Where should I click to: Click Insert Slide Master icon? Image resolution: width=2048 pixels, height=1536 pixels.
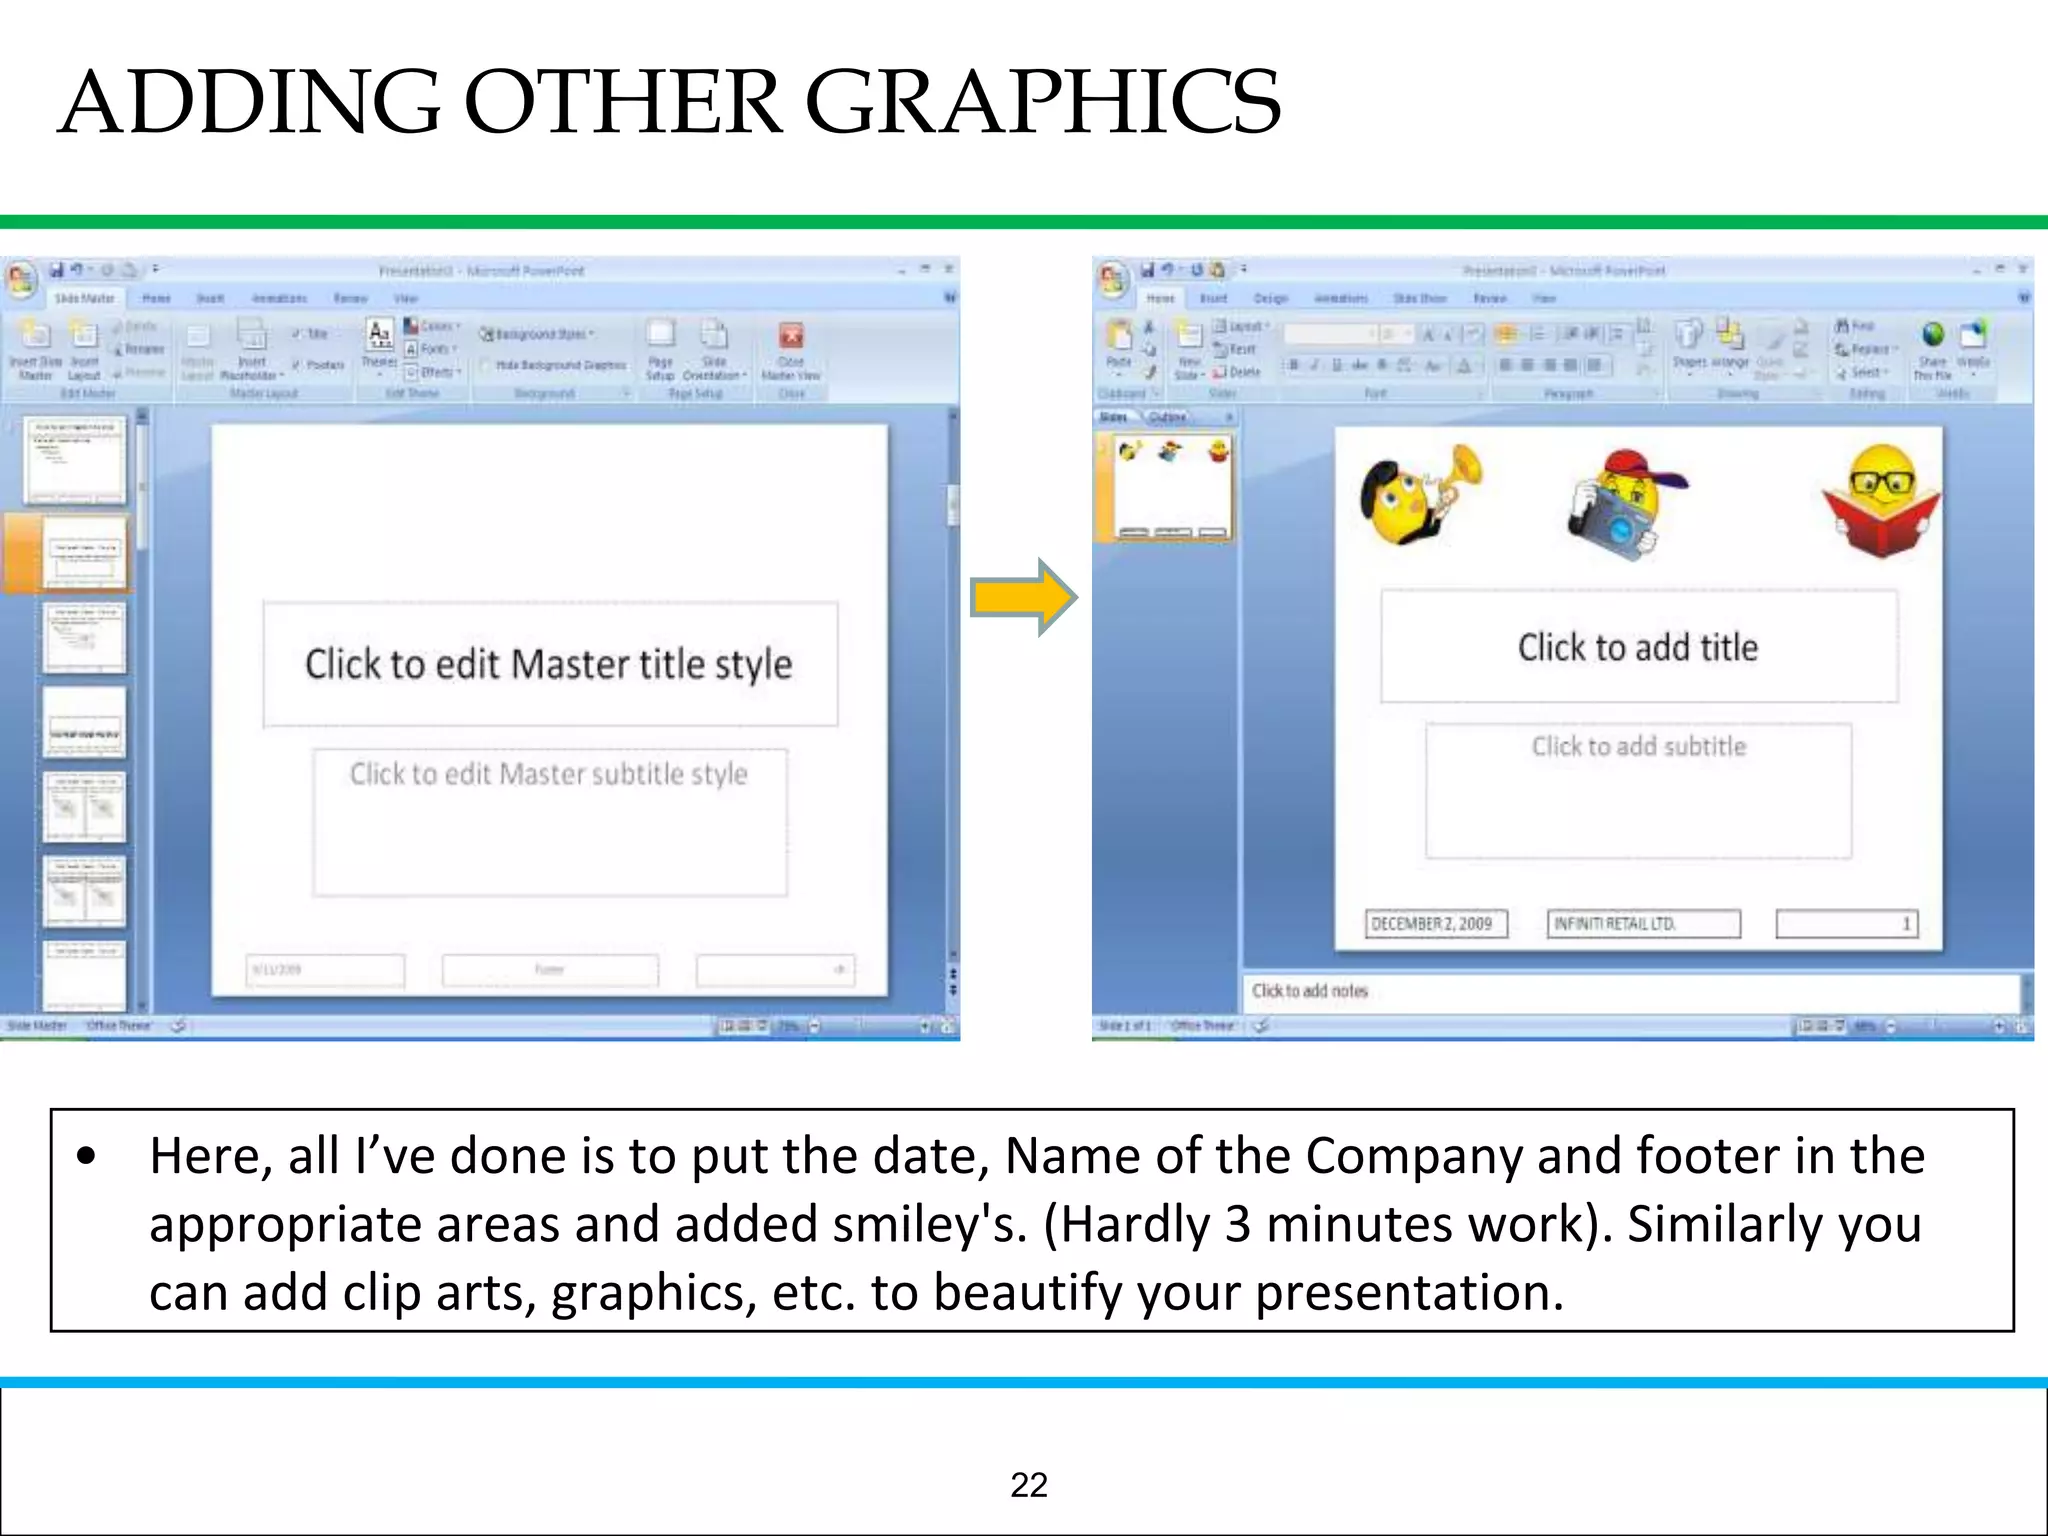click(36, 336)
